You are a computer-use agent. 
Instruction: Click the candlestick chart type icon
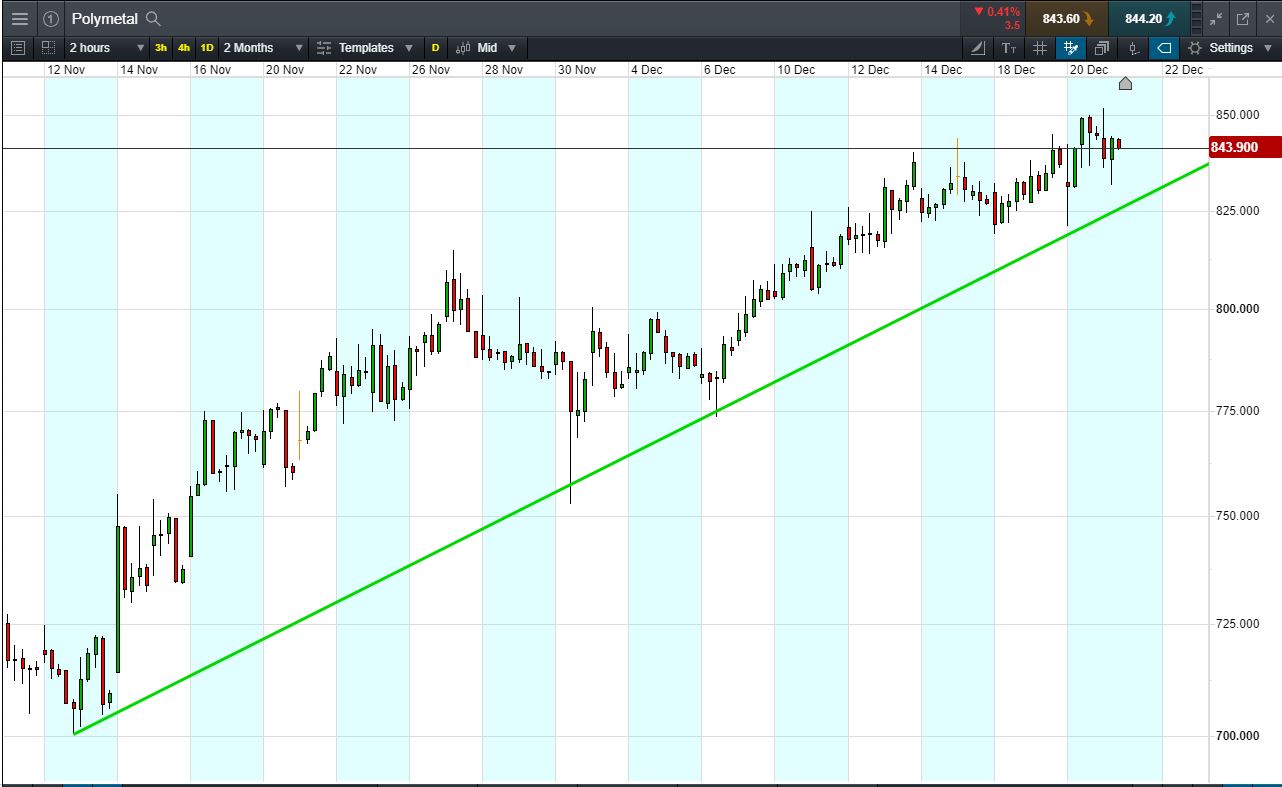point(463,48)
